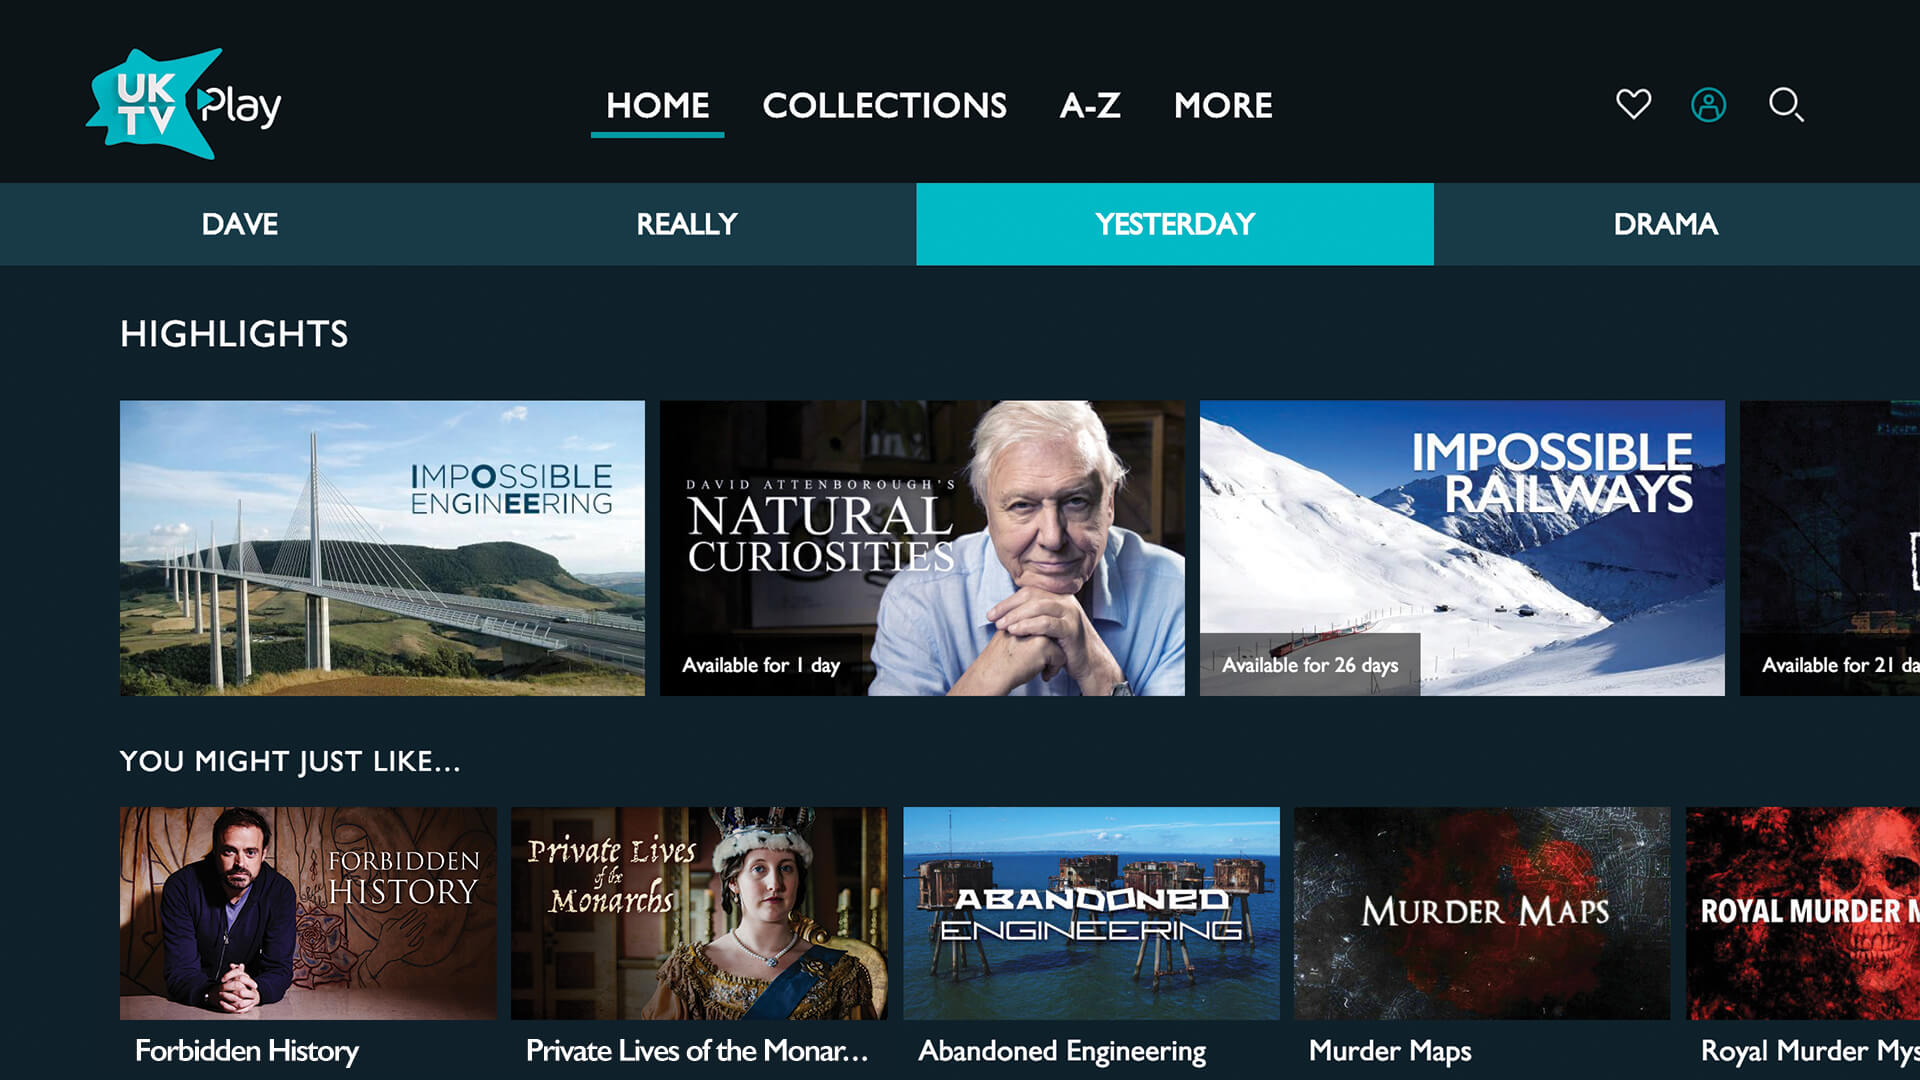This screenshot has width=1920, height=1080.
Task: Switch to the DRAMA channel tab
Action: tap(1666, 224)
